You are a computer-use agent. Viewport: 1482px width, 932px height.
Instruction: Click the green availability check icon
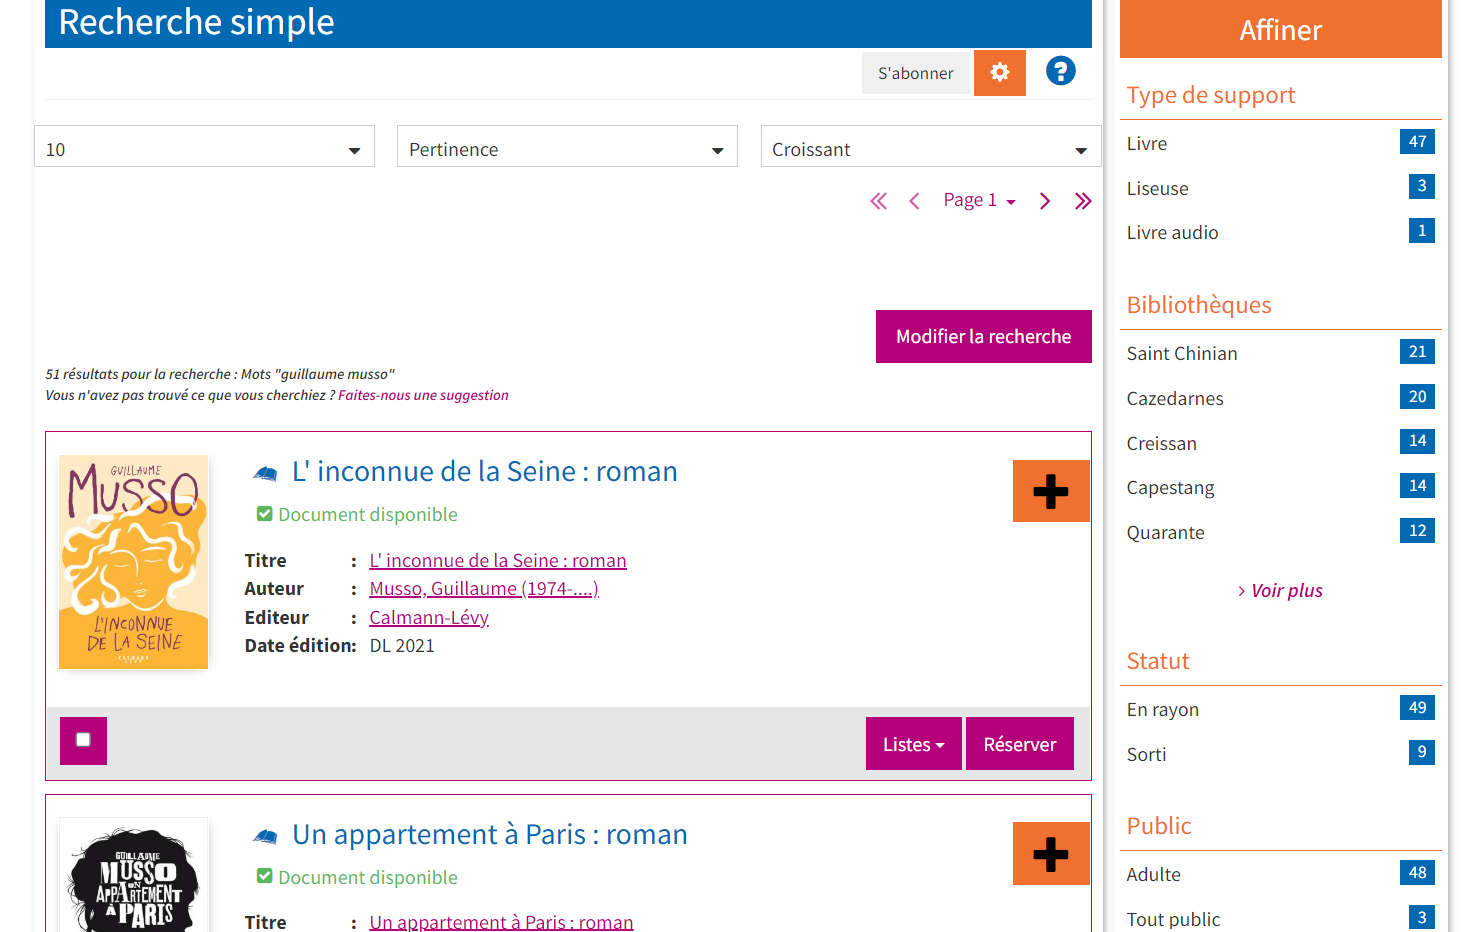264,513
